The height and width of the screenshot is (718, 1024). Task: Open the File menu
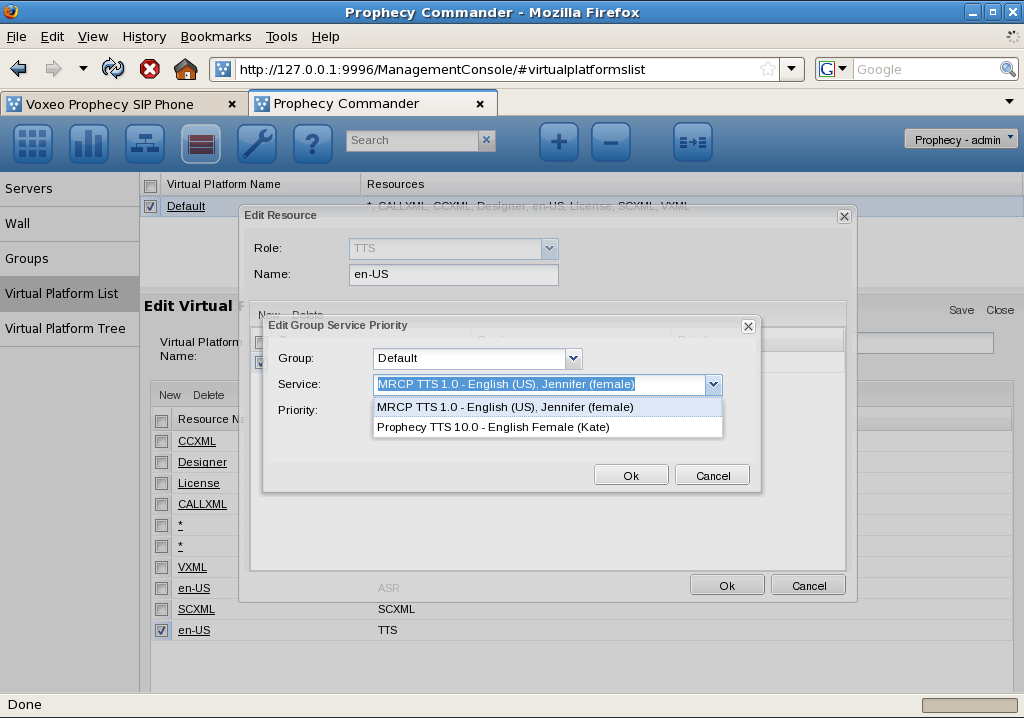(16, 37)
